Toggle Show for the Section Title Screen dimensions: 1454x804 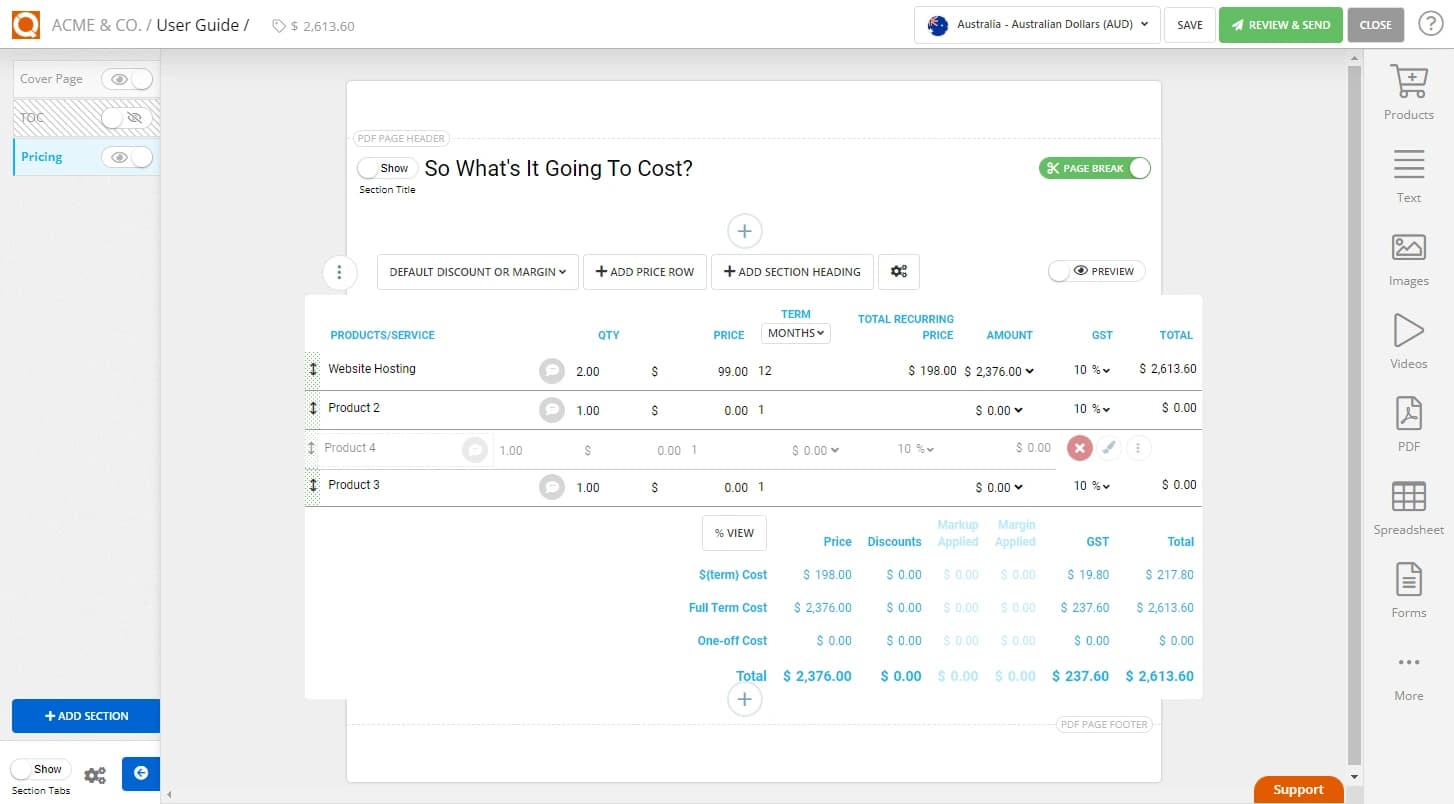[386, 168]
